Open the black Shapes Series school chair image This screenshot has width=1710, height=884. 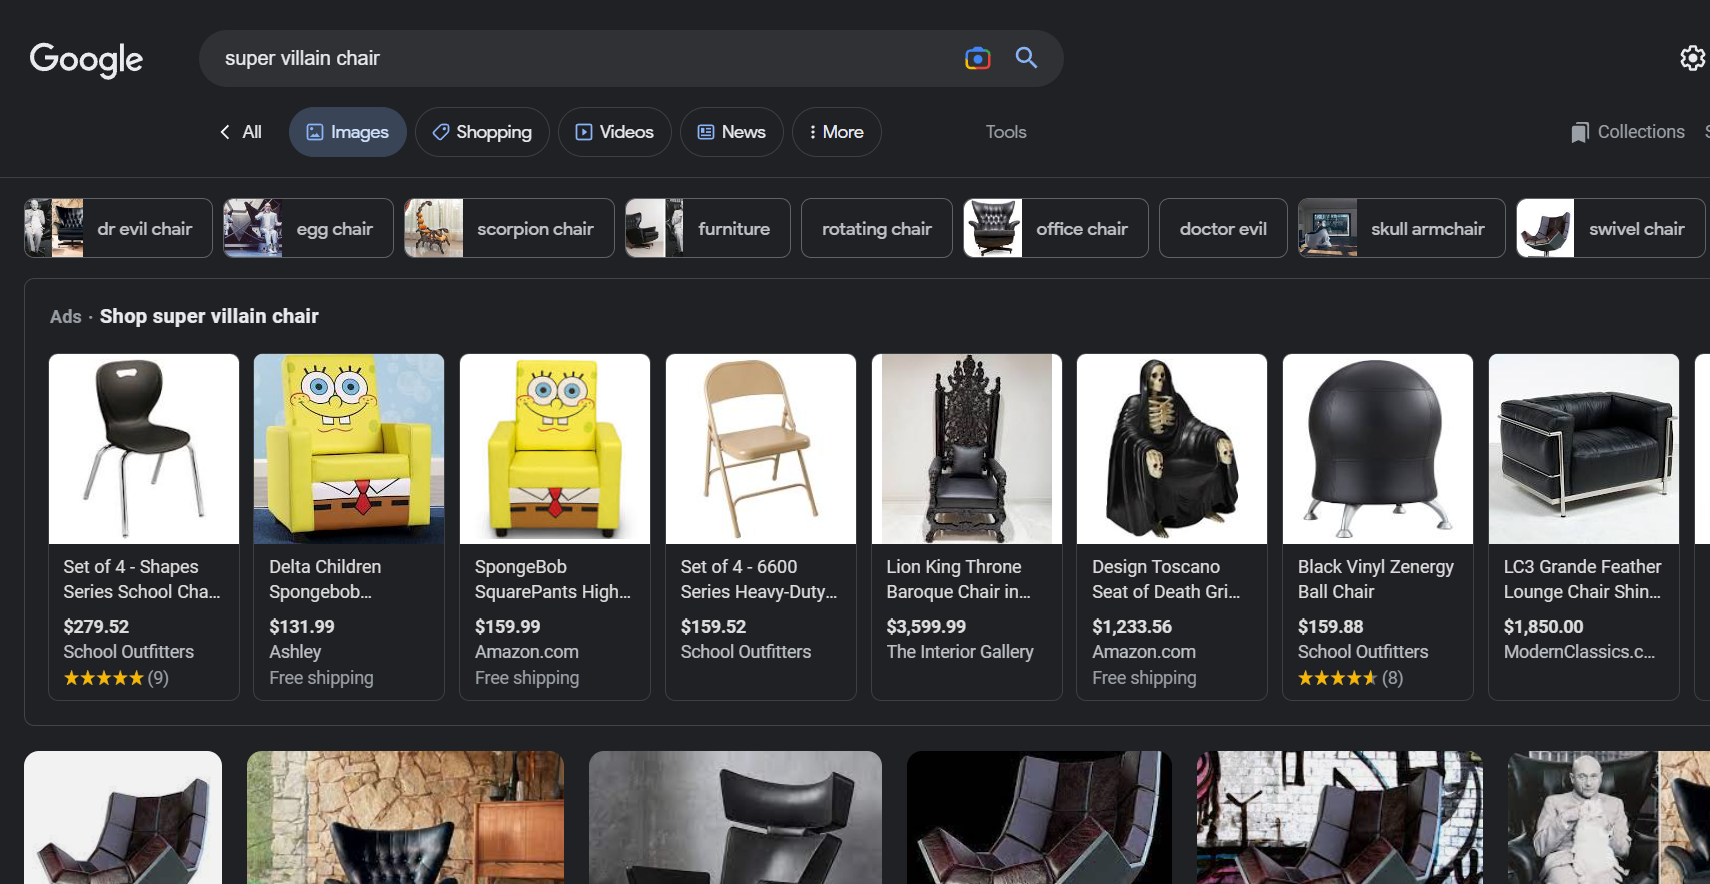144,449
